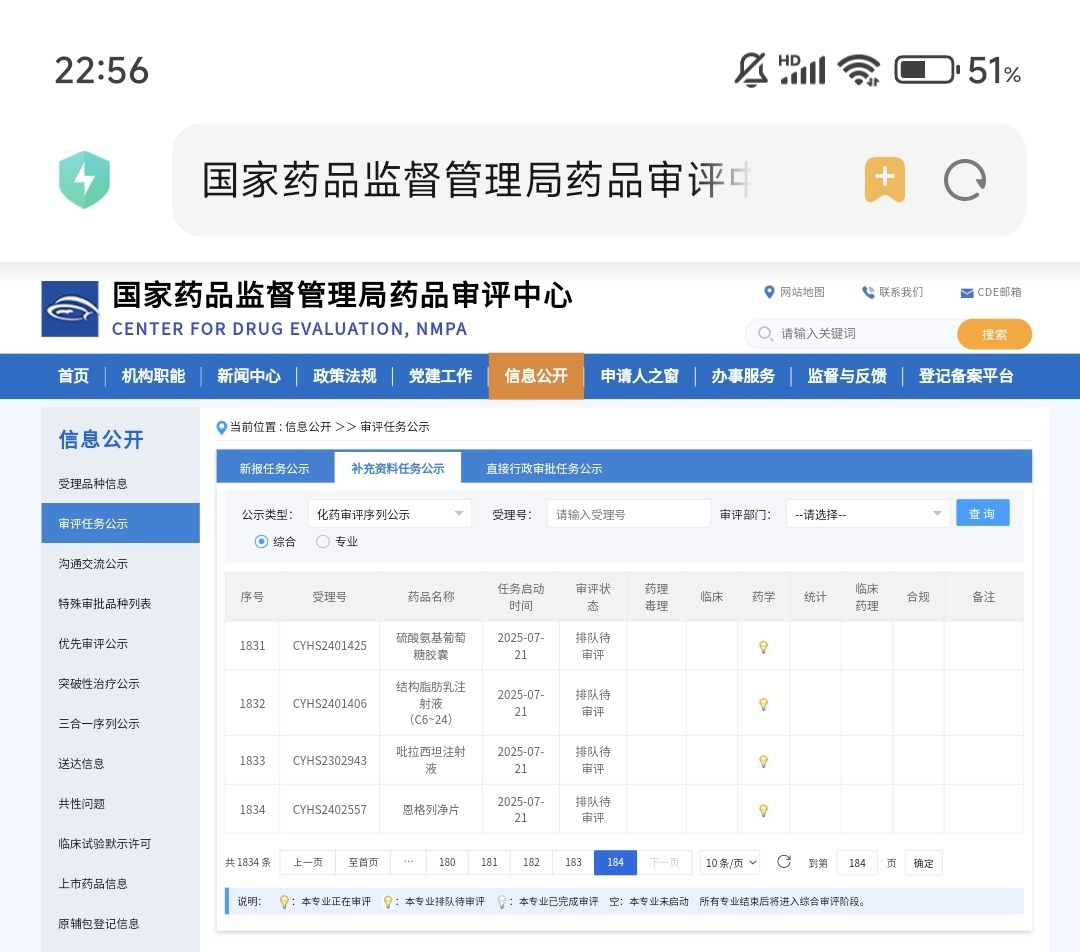Open 突破性治疗公示 in sidebar
The image size is (1080, 952).
click(x=98, y=683)
